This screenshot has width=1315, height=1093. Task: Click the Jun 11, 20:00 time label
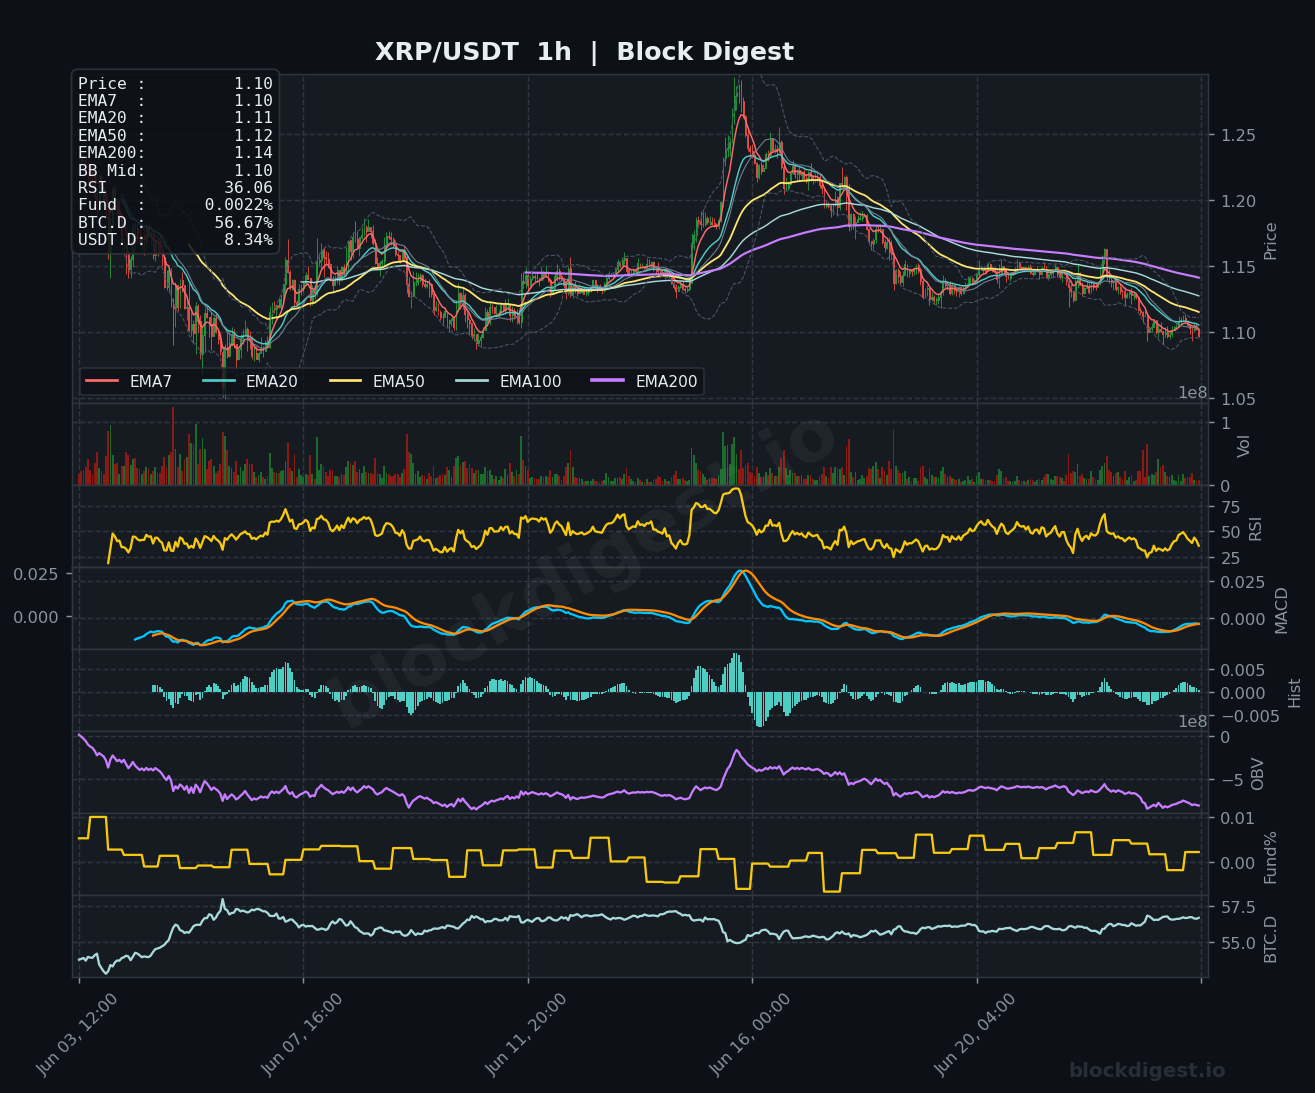tap(526, 1035)
